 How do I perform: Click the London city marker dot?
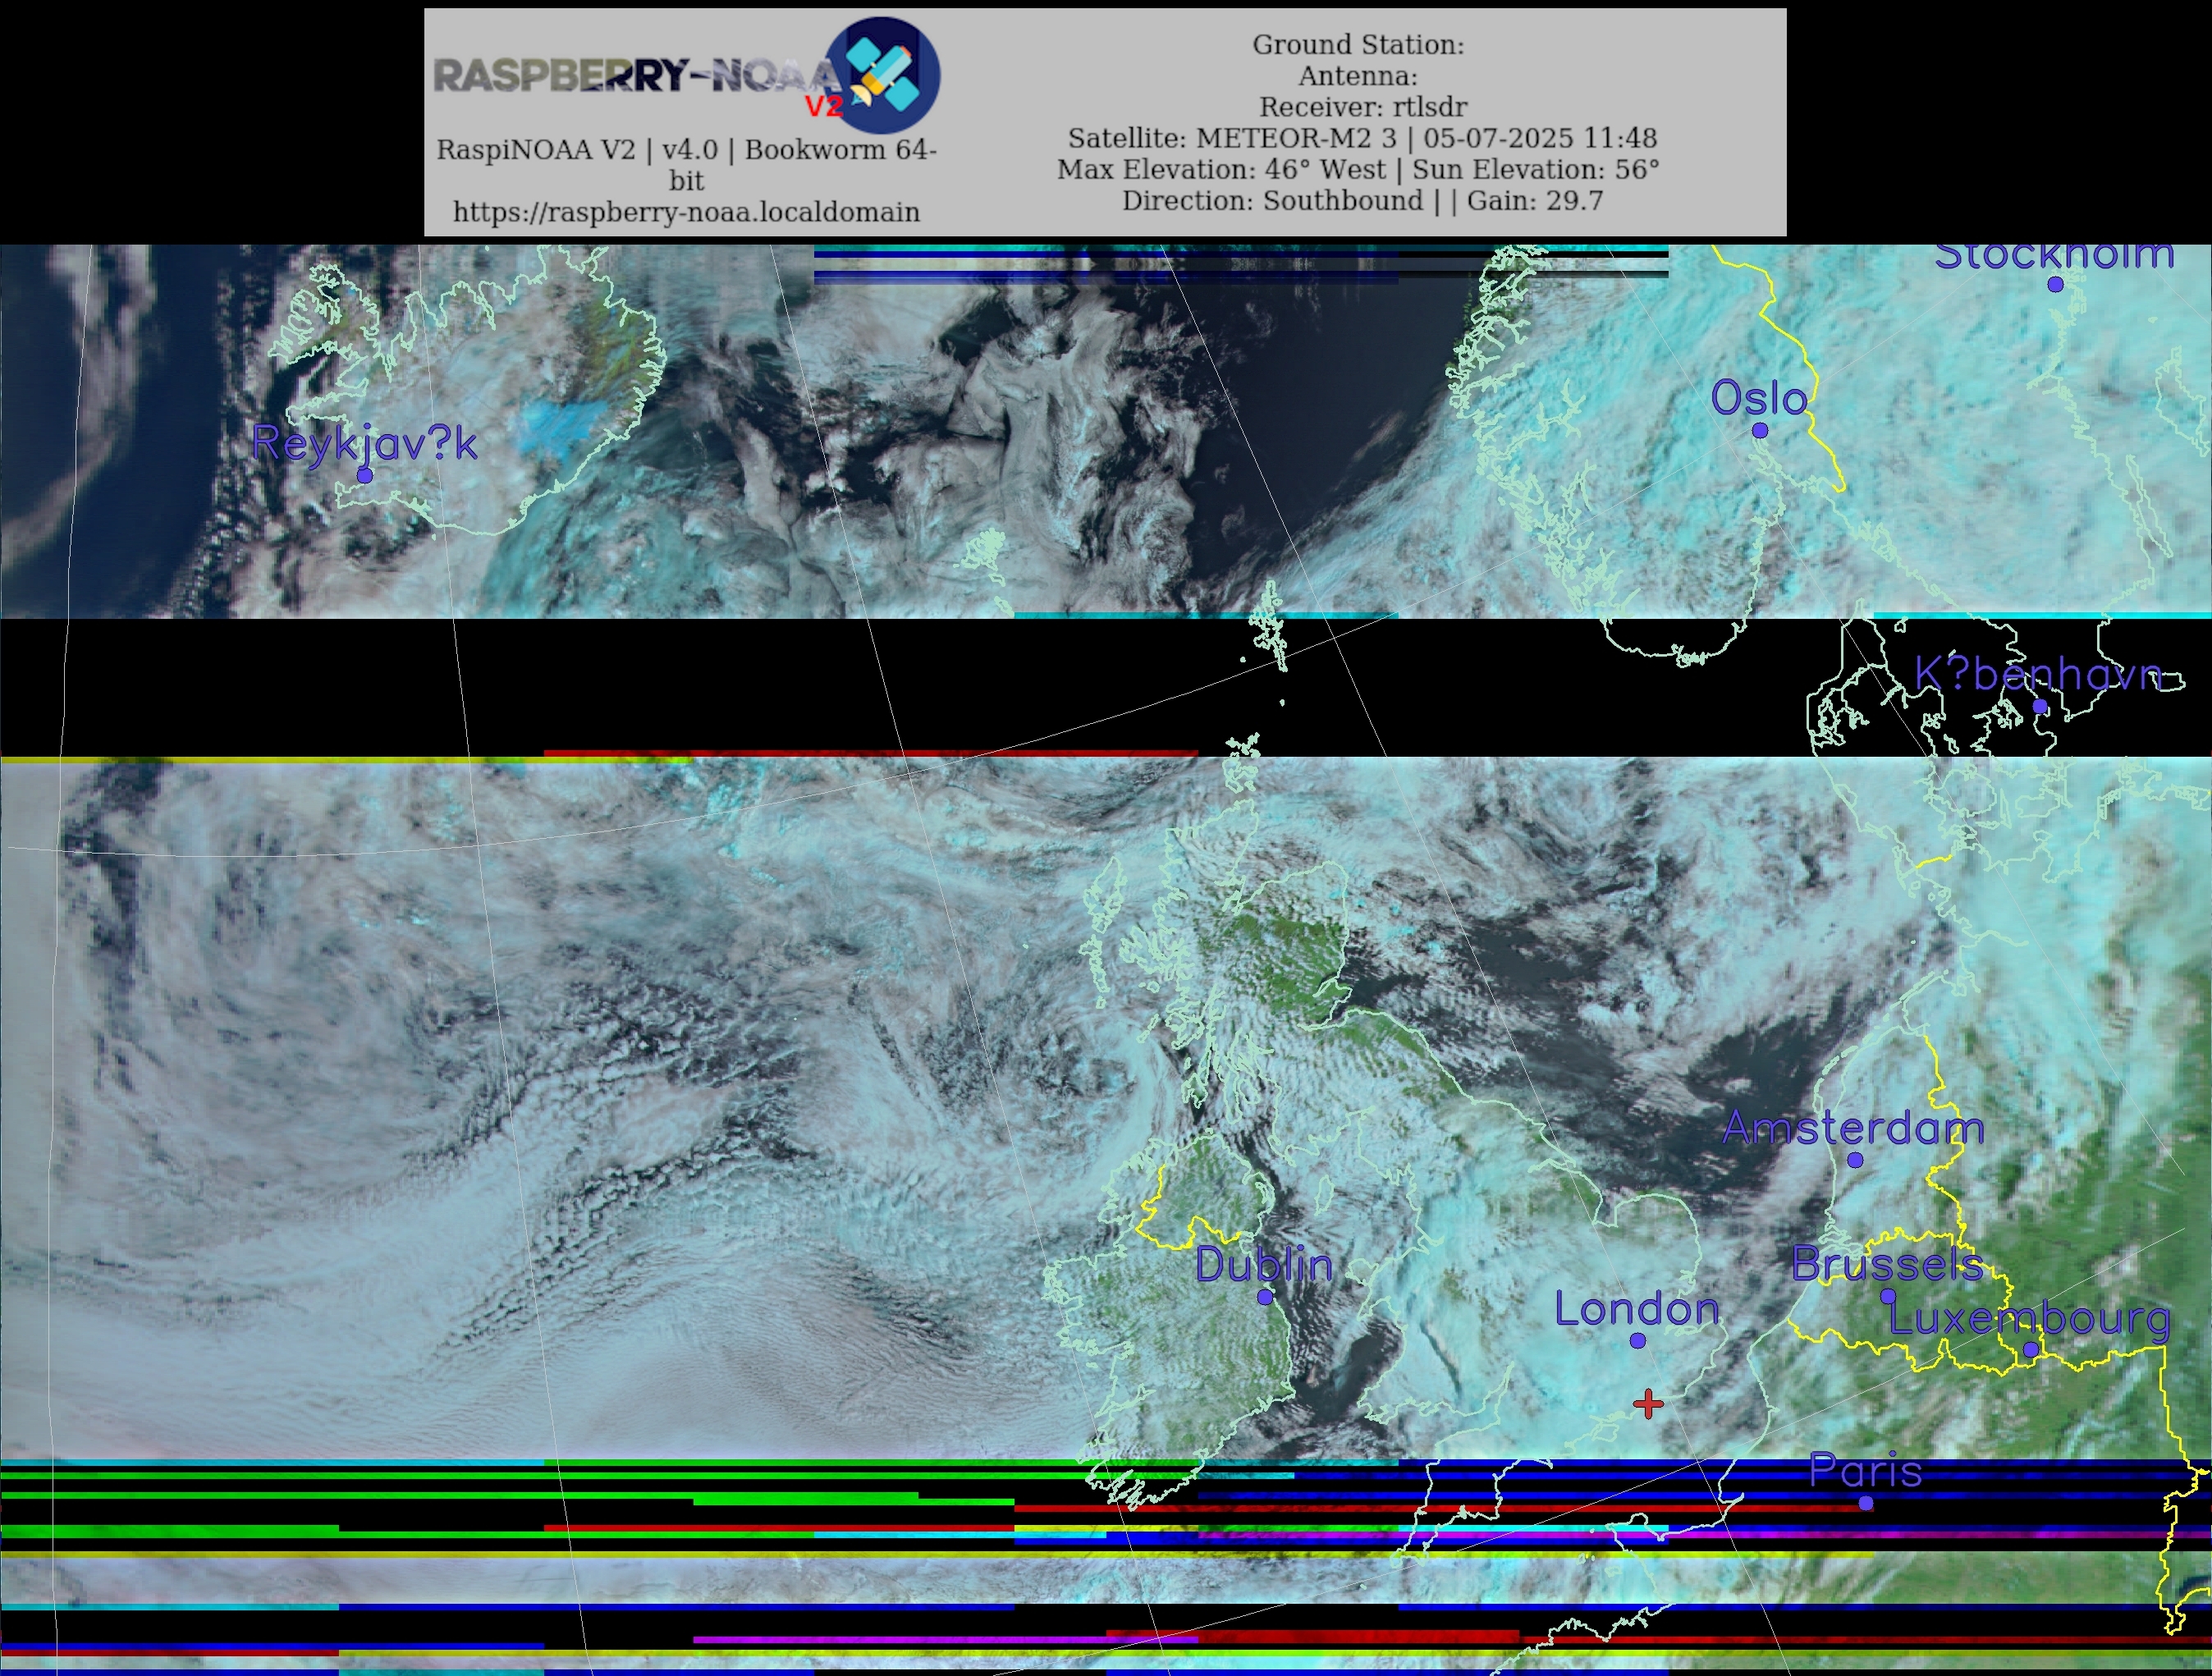point(1638,1341)
